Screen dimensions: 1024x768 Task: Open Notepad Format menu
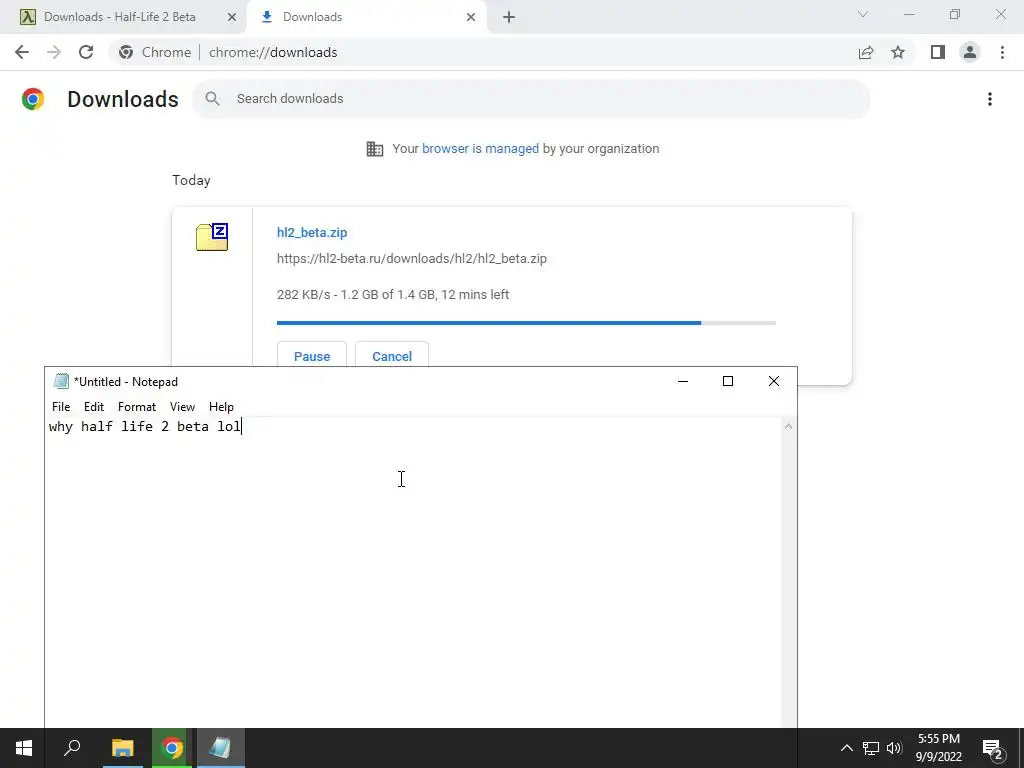pos(136,407)
